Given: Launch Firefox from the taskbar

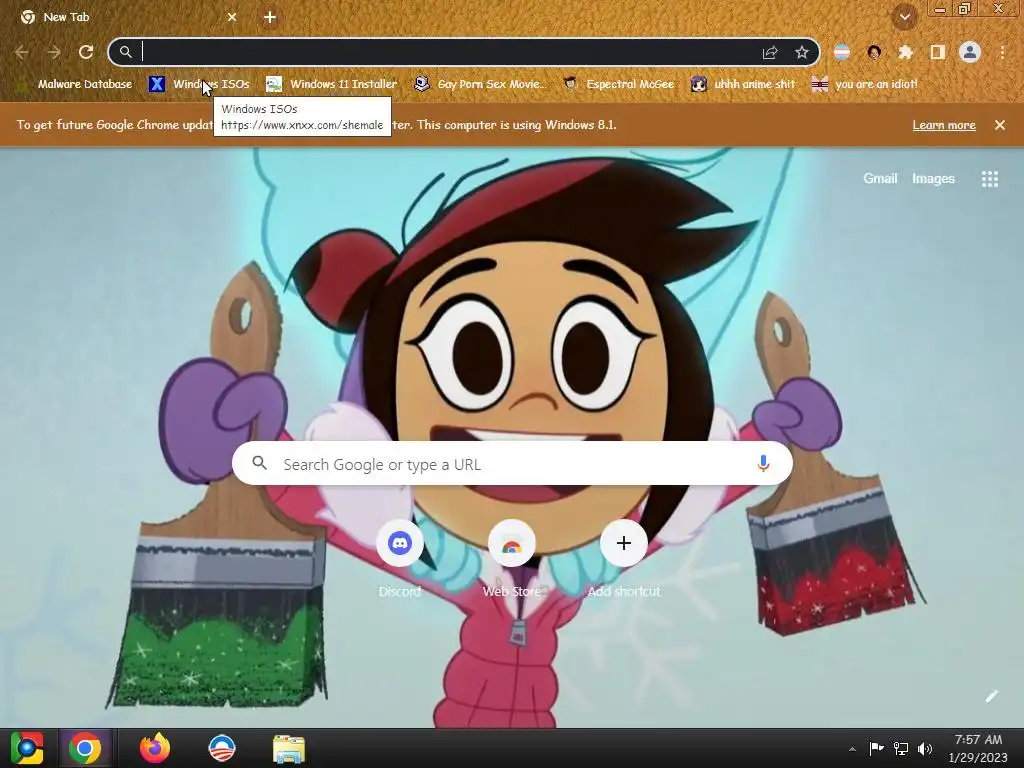Looking at the screenshot, I should click(x=154, y=748).
